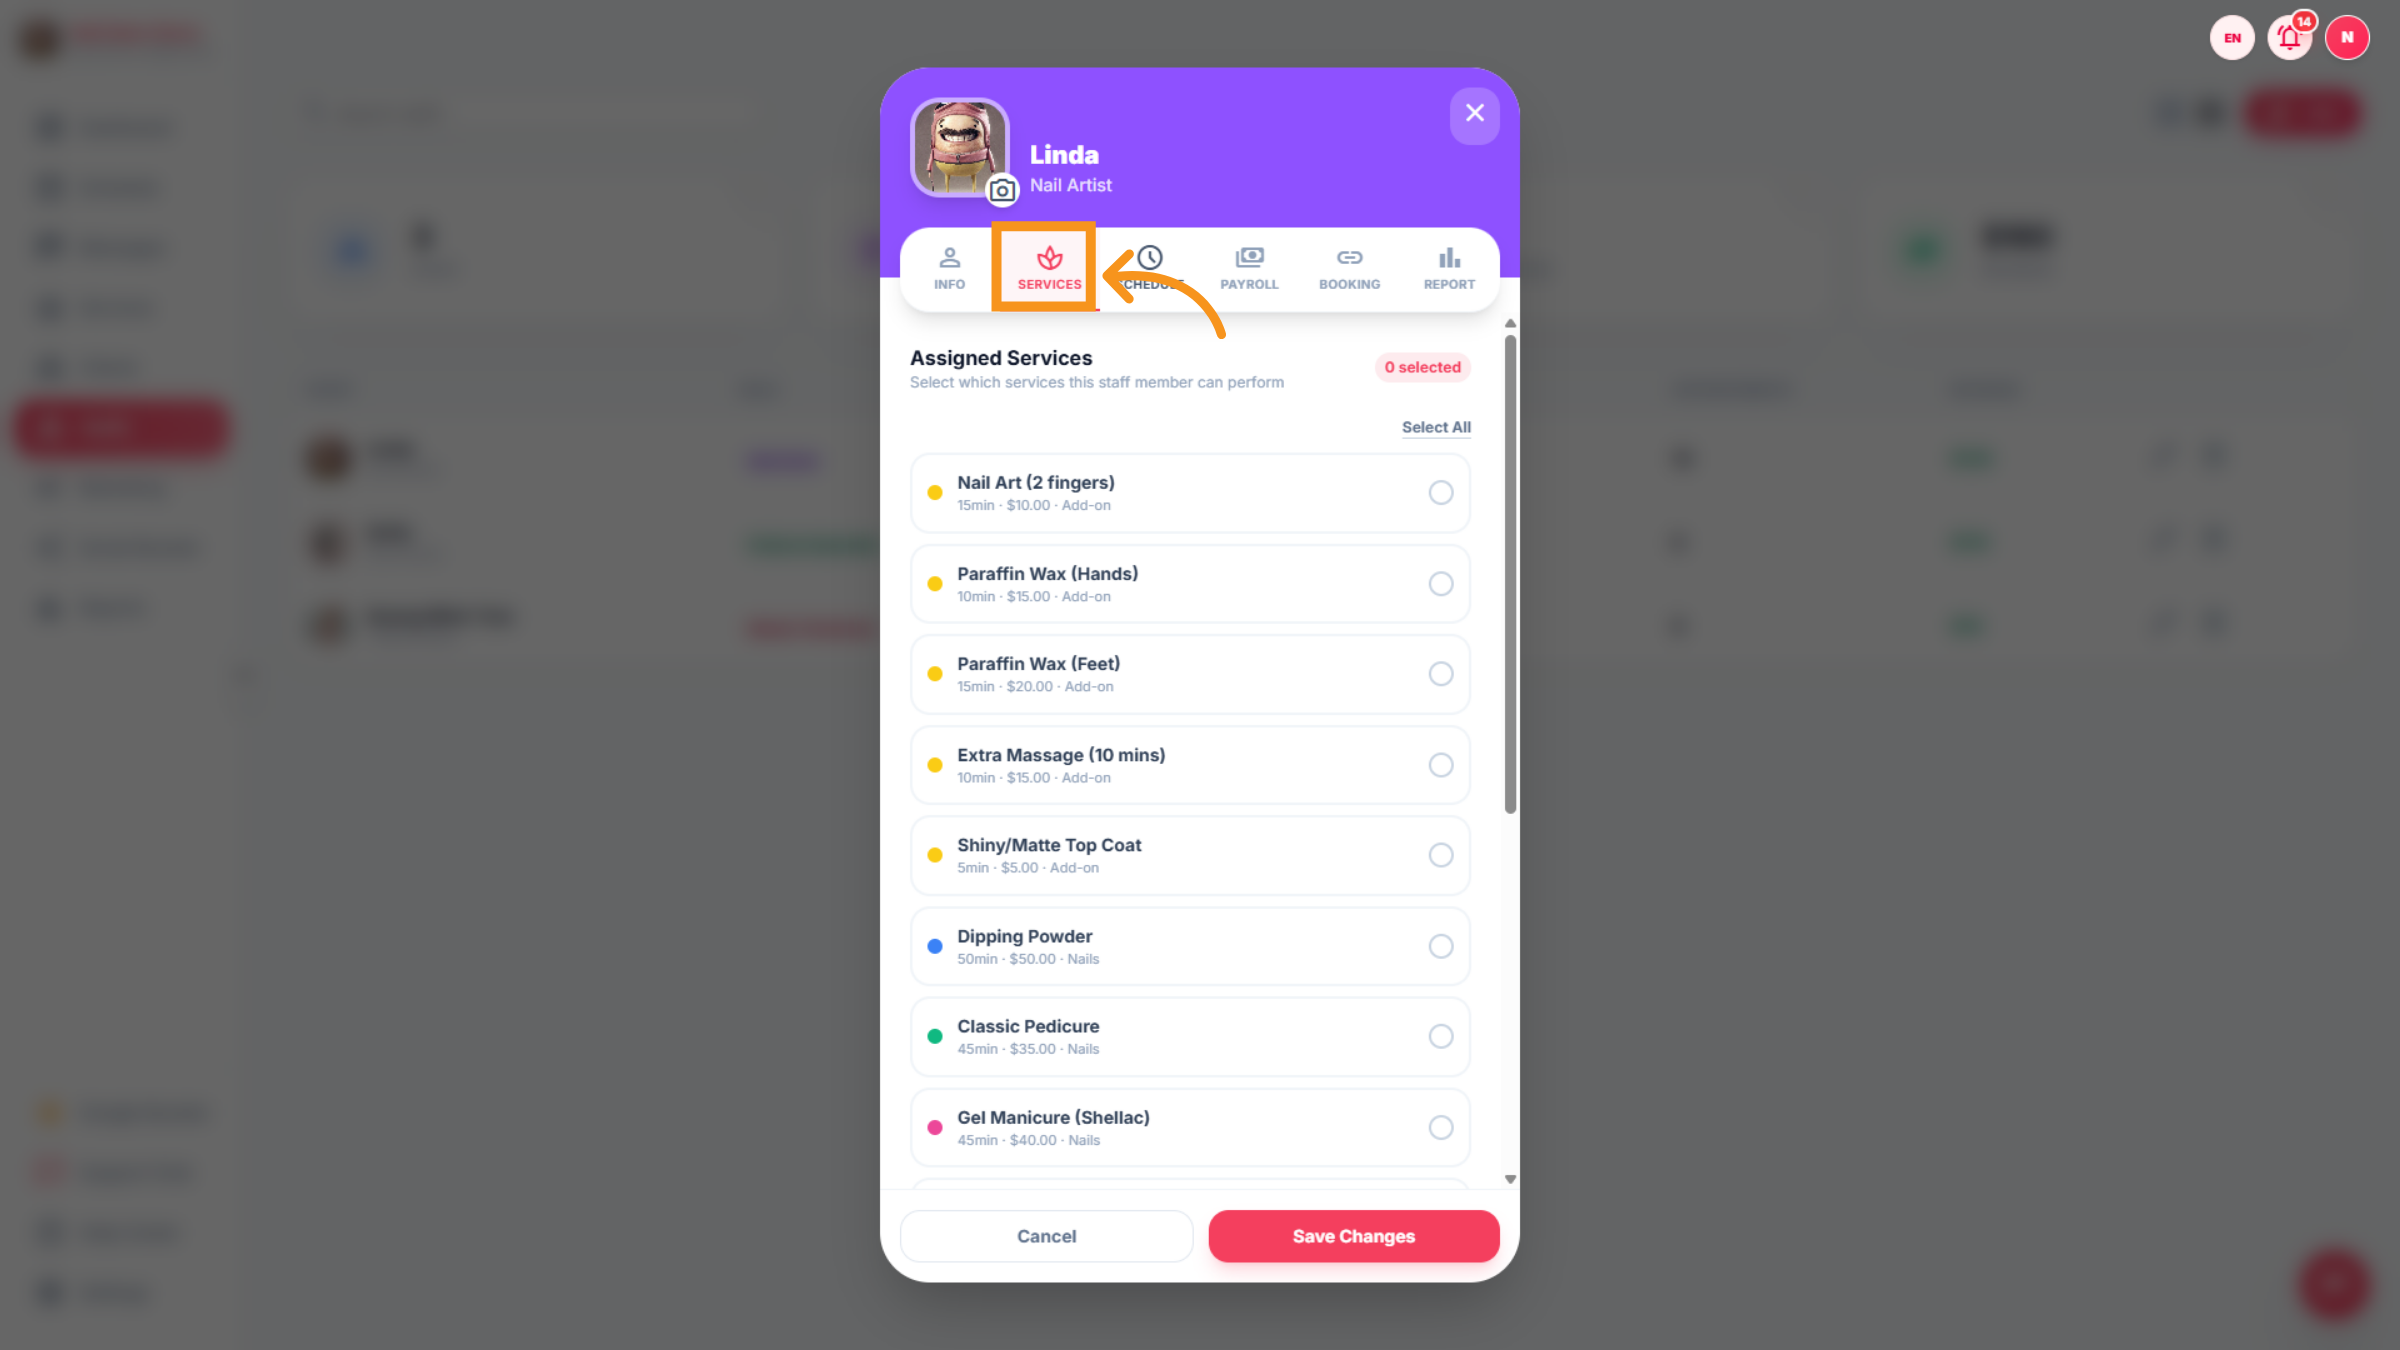The width and height of the screenshot is (2400, 1350).
Task: Select the Dipping Powder service
Action: [x=1190, y=946]
